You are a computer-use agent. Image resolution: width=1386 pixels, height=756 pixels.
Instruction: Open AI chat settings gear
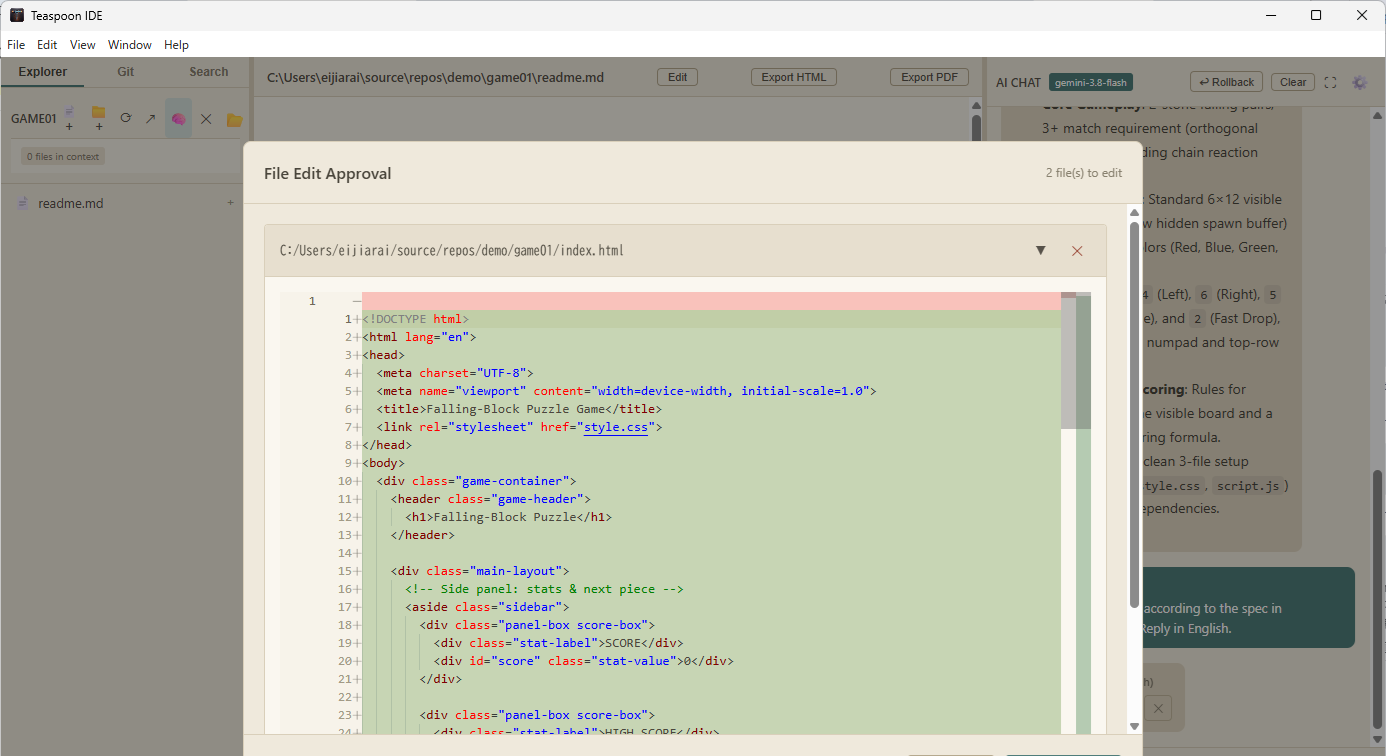click(x=1359, y=82)
